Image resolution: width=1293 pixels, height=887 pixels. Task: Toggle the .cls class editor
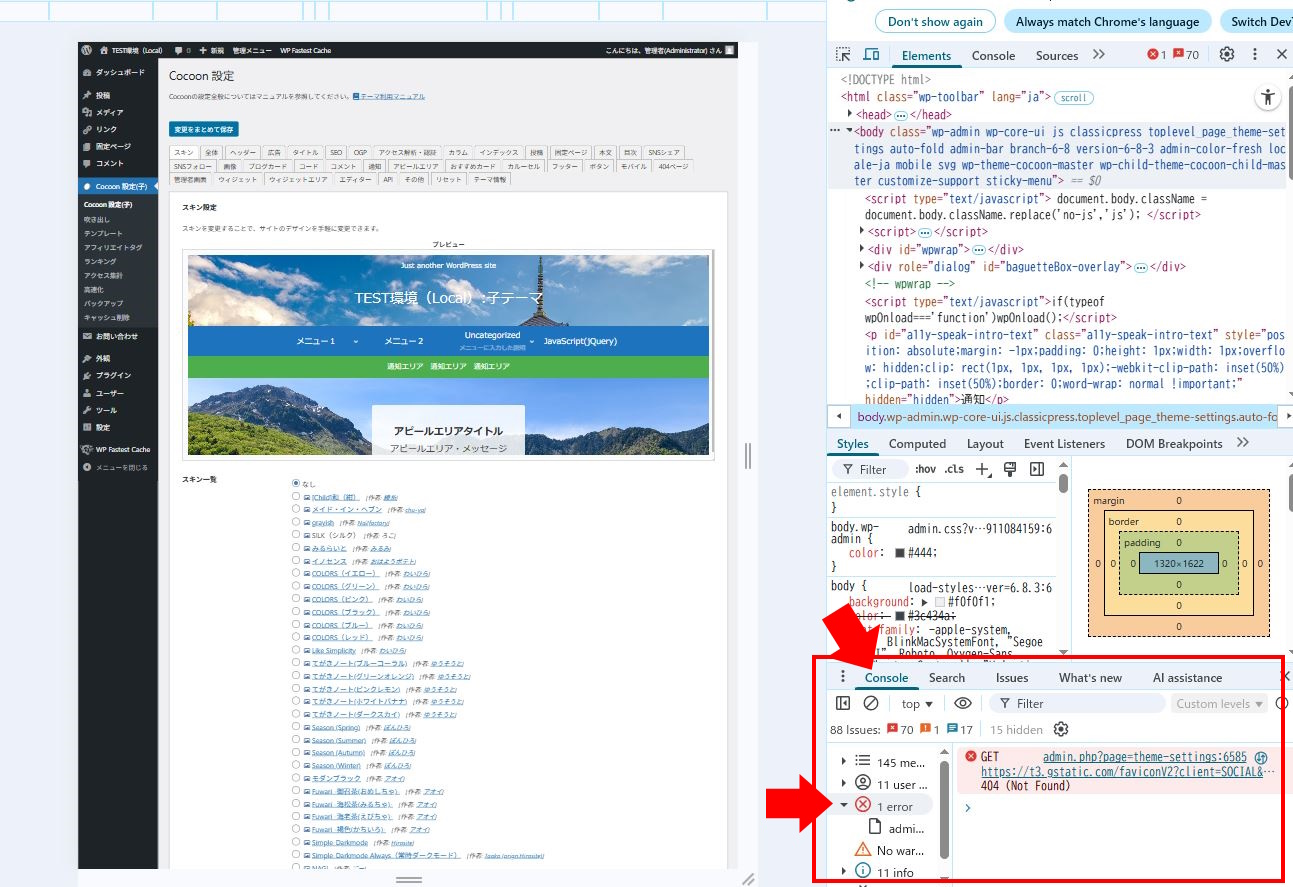954,469
